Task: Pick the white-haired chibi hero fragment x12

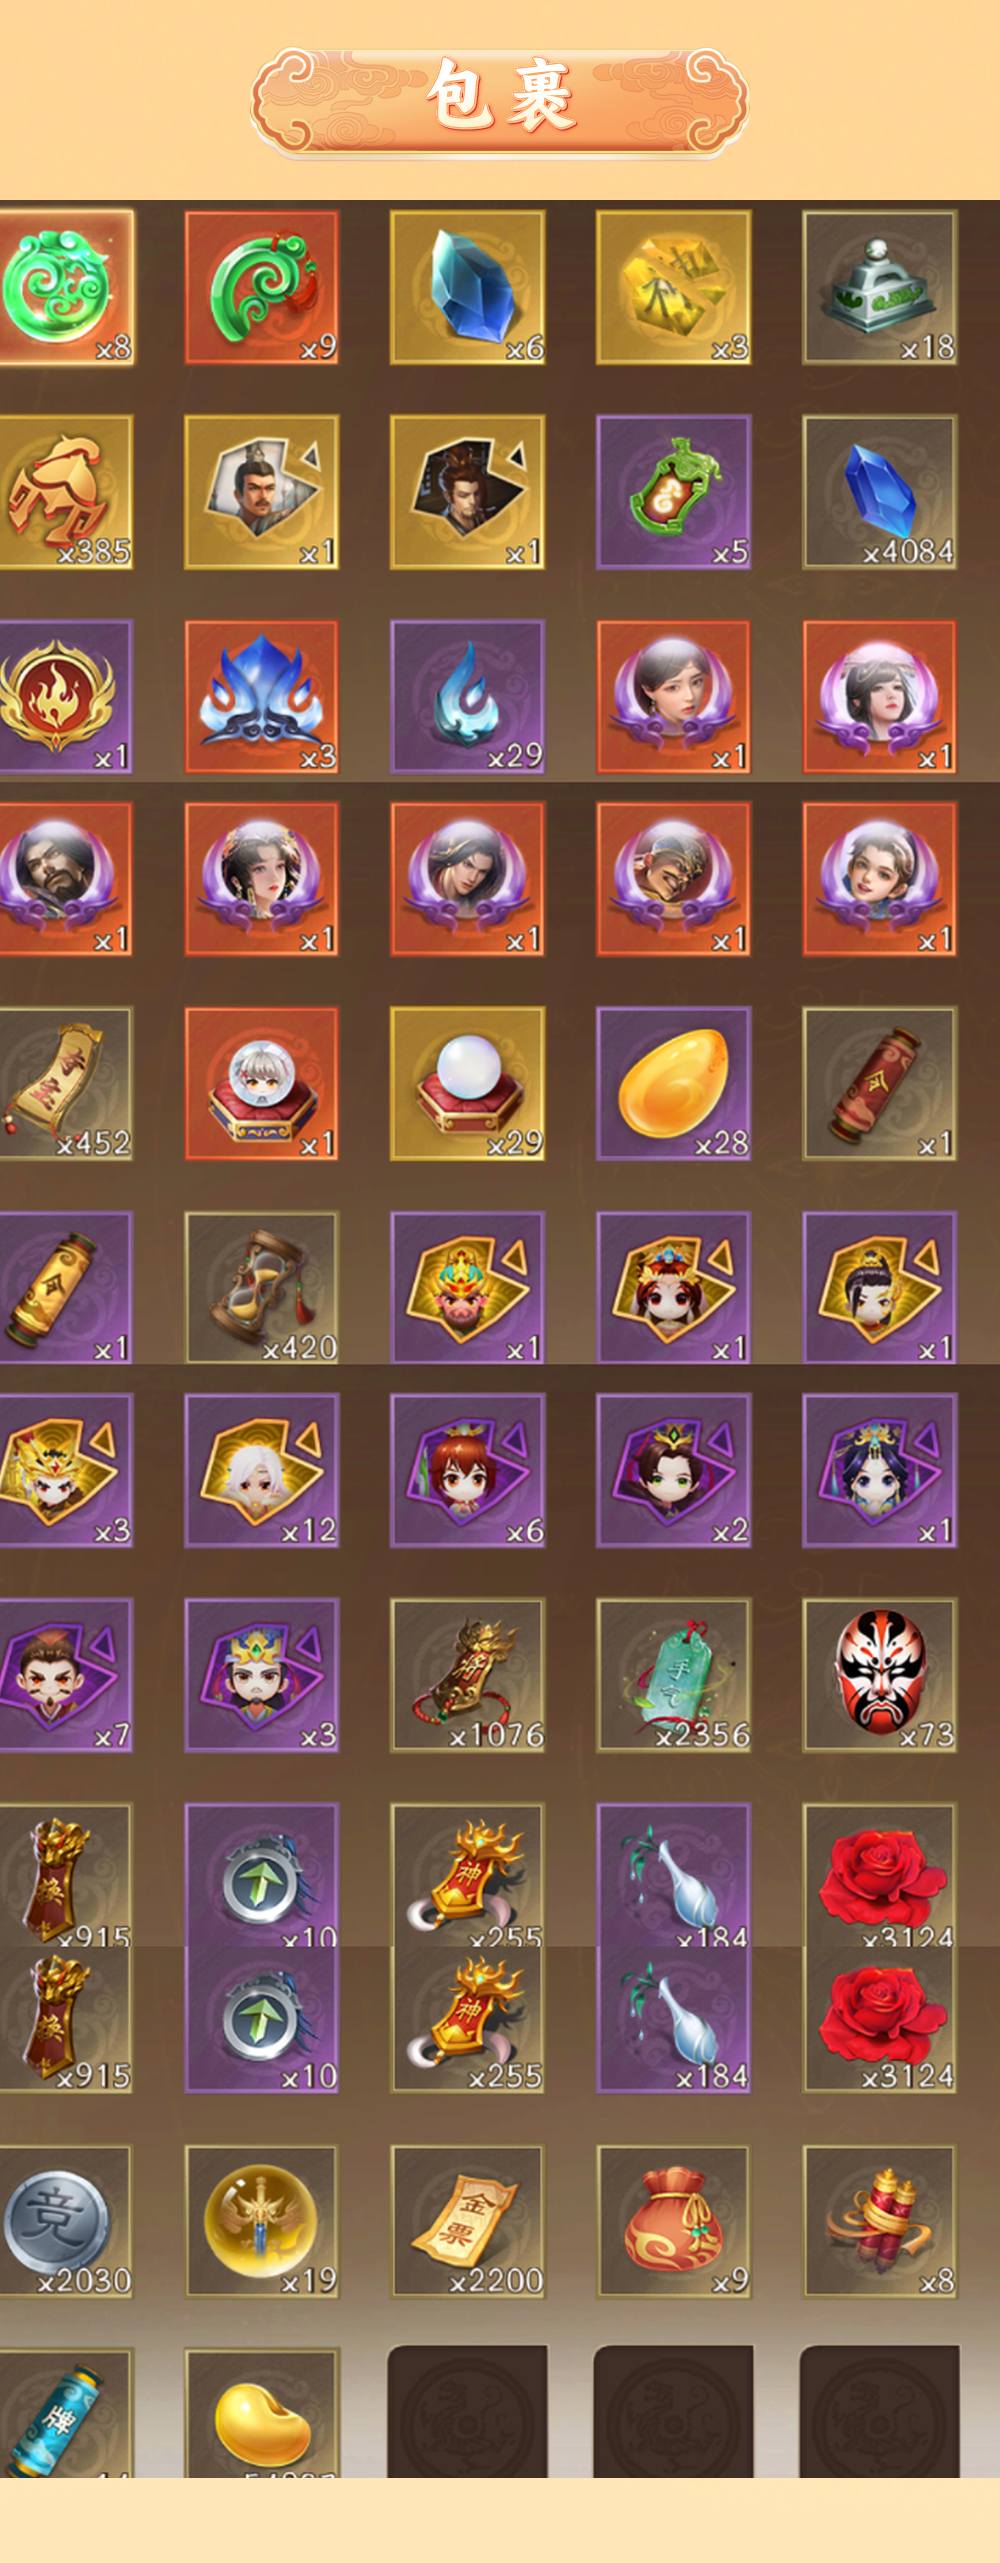Action: click(262, 1470)
